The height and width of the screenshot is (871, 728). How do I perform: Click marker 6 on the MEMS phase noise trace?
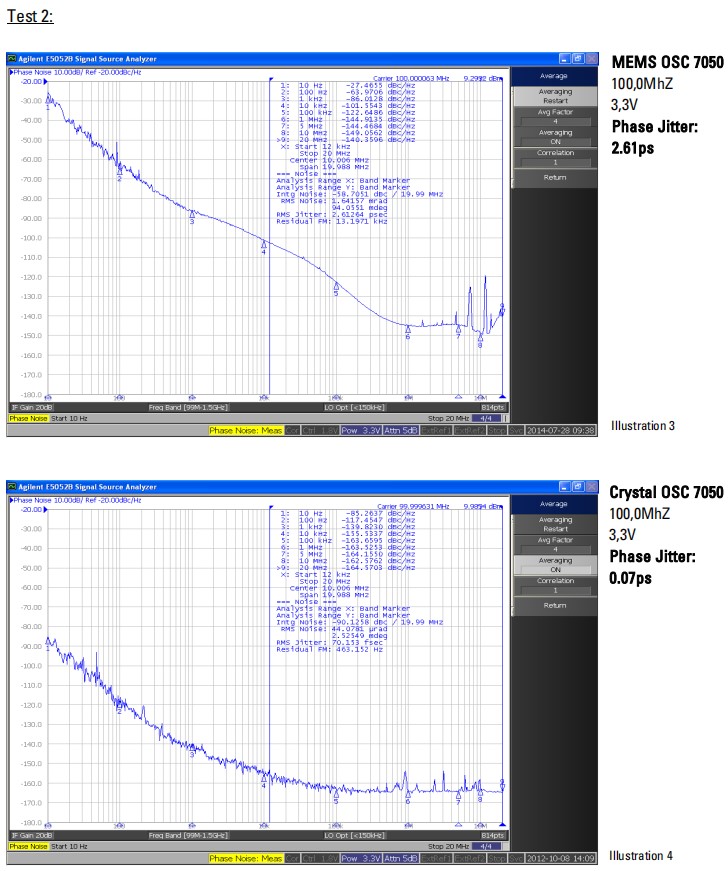pyautogui.click(x=408, y=331)
